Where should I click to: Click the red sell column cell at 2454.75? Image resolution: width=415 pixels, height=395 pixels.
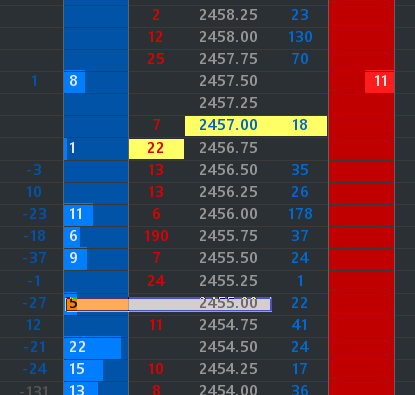coord(361,325)
